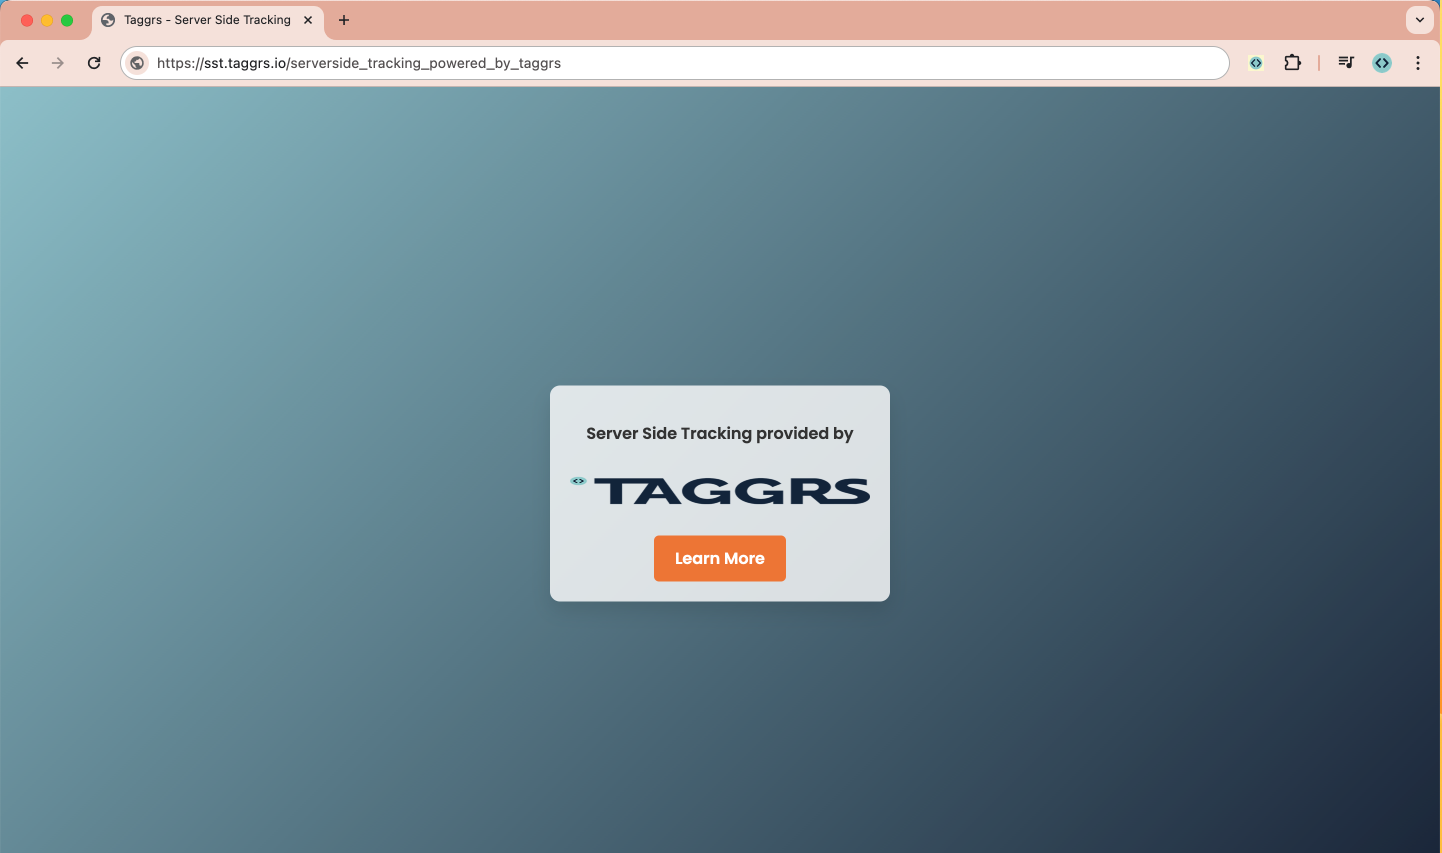
Task: Click the sst.taggrs.io address bar
Action: (x=675, y=63)
